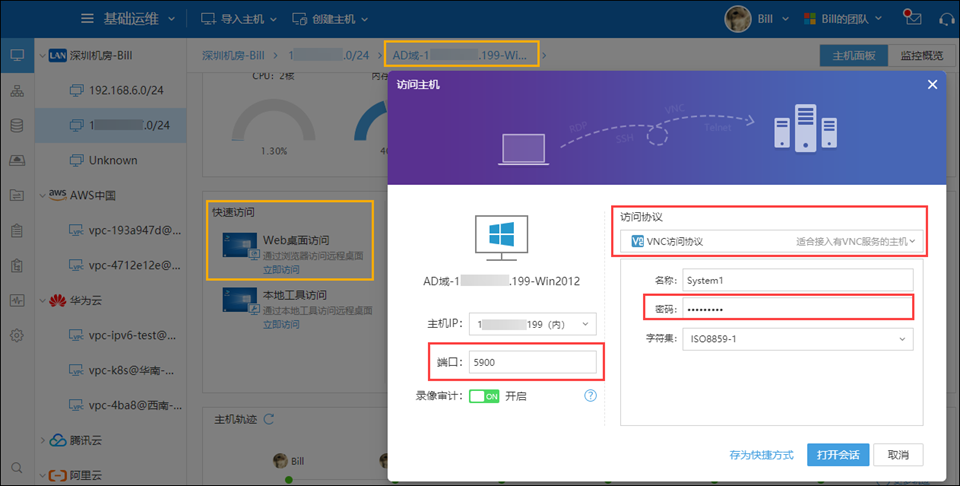Toggle the 录像审计 ON switch
Image resolution: width=960 pixels, height=486 pixels.
click(x=484, y=396)
